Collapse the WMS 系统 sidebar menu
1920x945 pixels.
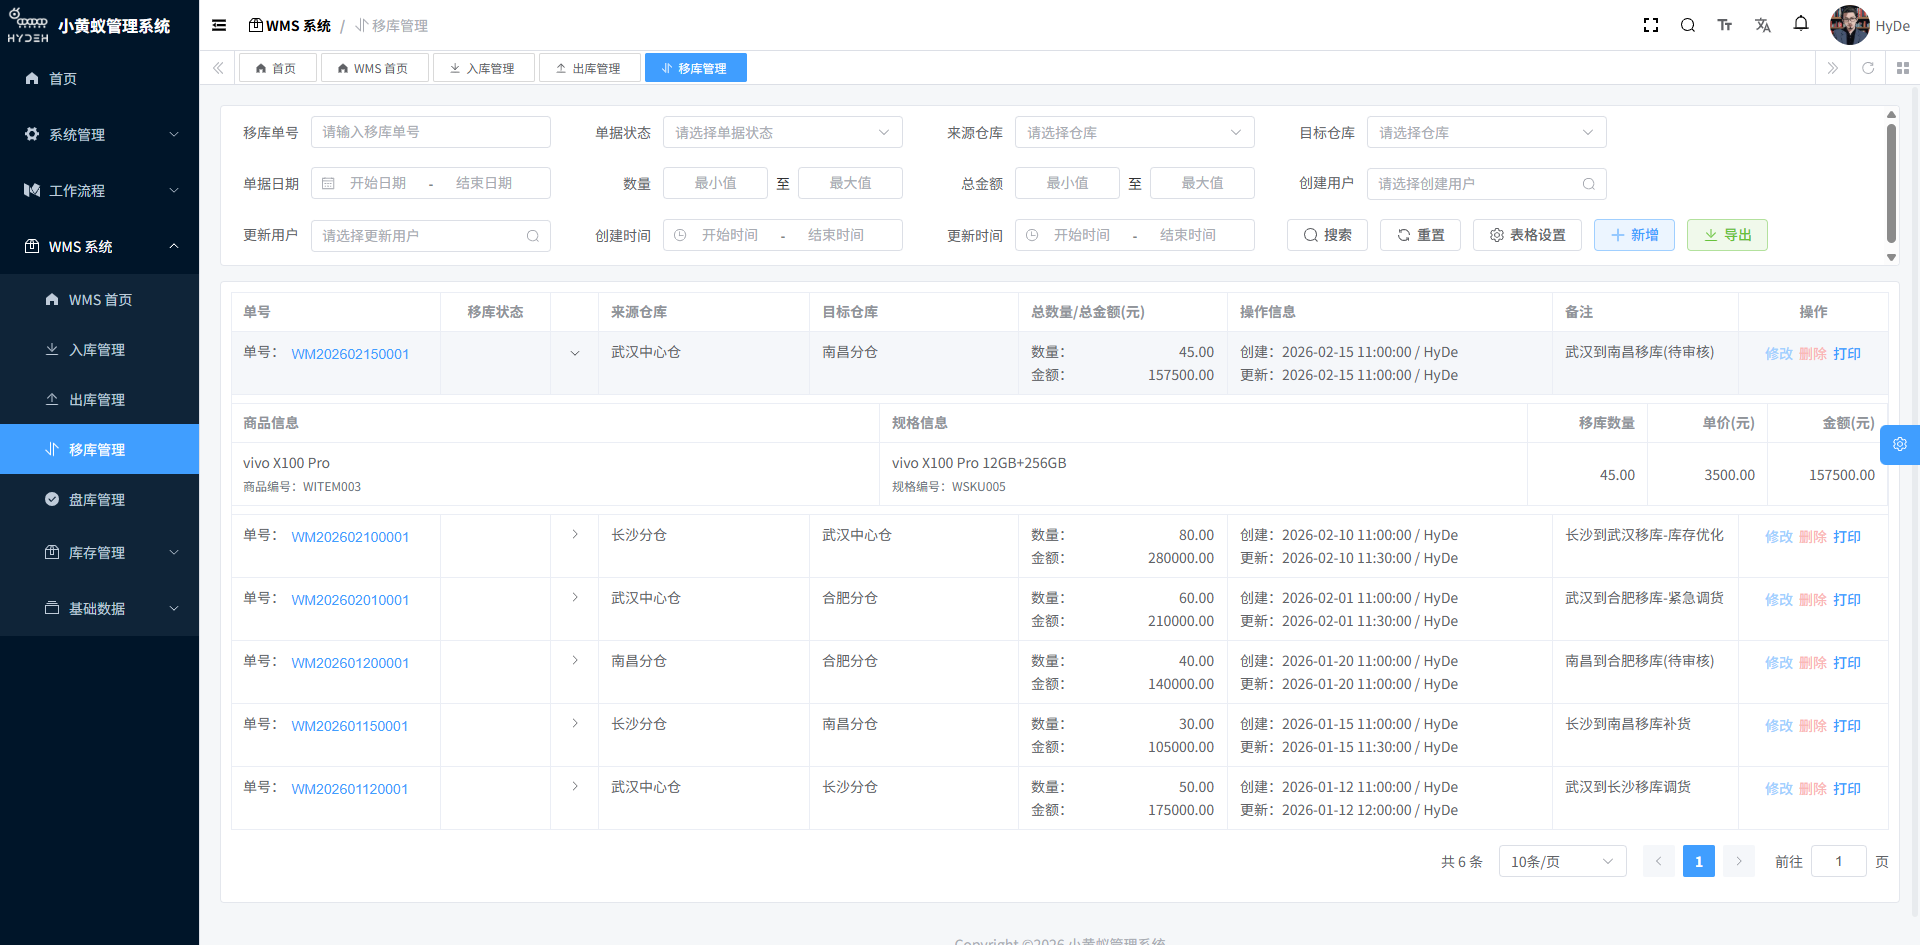(100, 246)
